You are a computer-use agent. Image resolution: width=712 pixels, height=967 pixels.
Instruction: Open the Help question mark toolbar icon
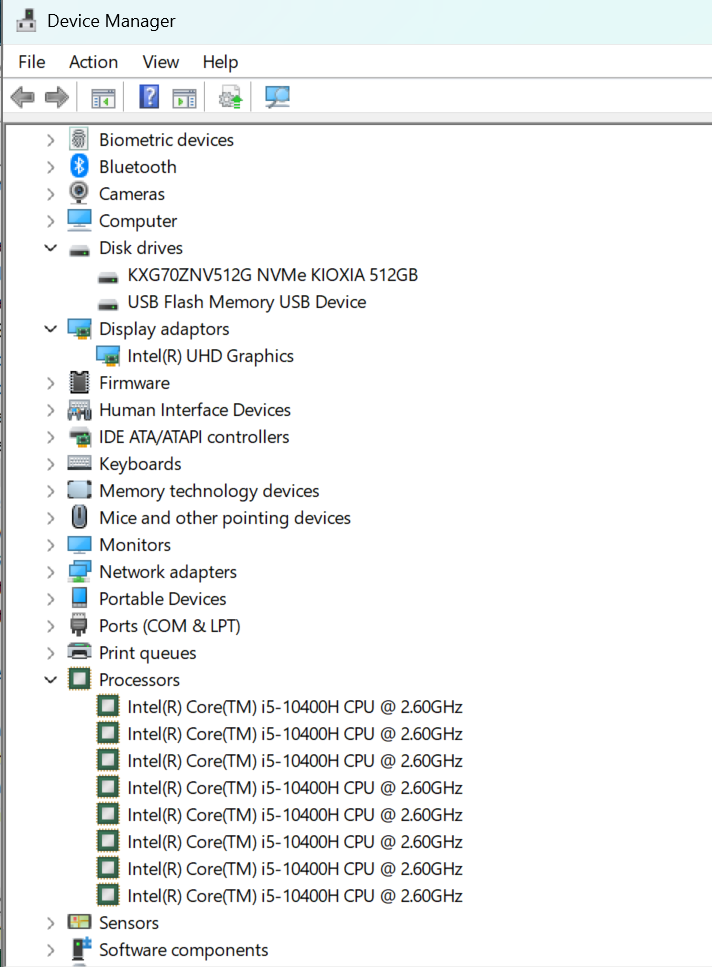(149, 97)
